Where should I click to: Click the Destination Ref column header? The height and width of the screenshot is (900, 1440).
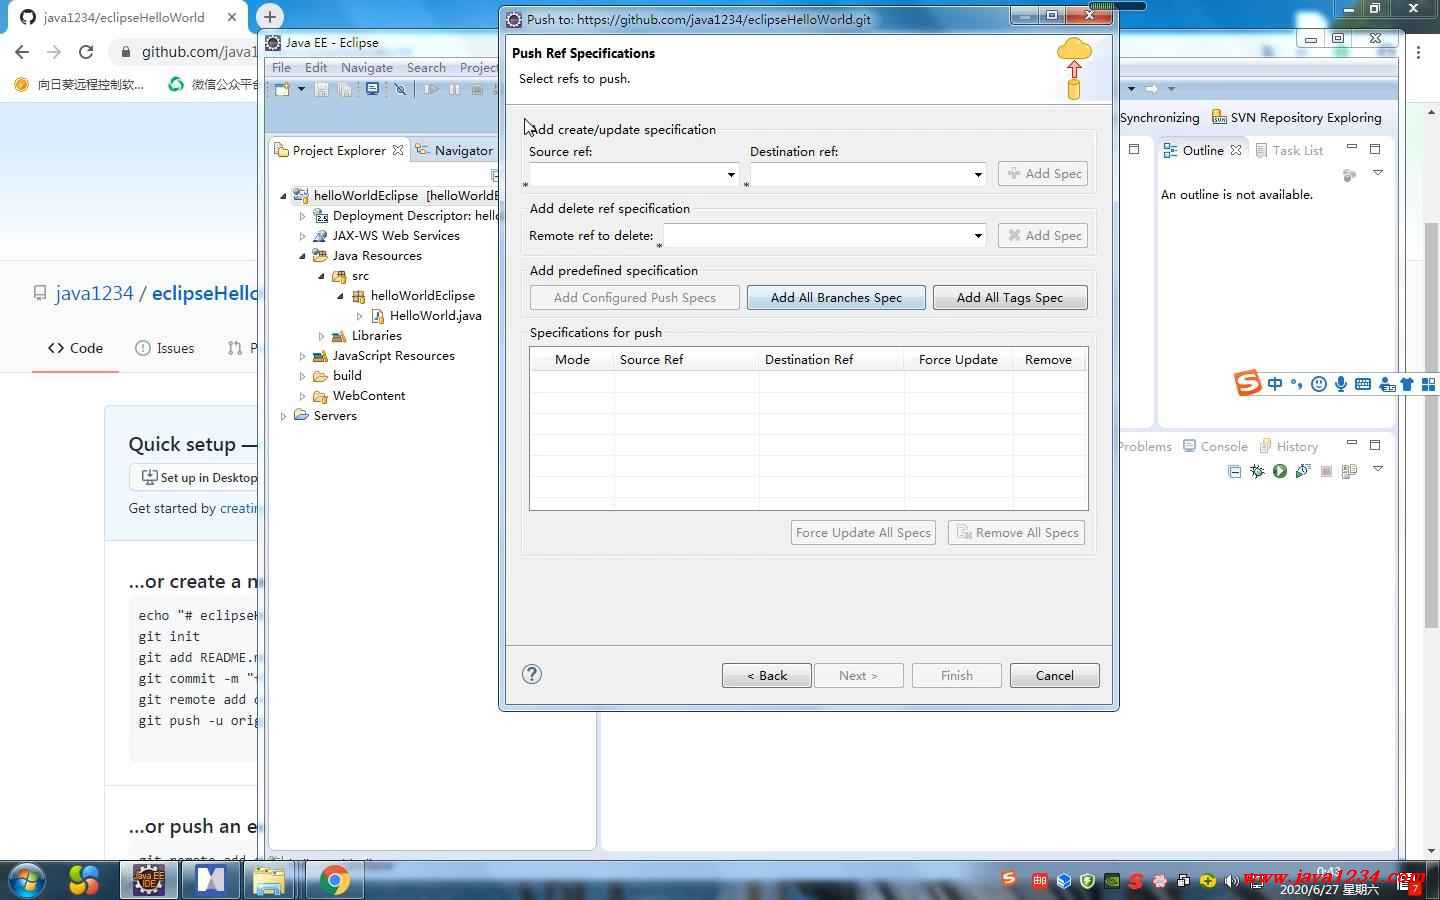[x=831, y=360]
